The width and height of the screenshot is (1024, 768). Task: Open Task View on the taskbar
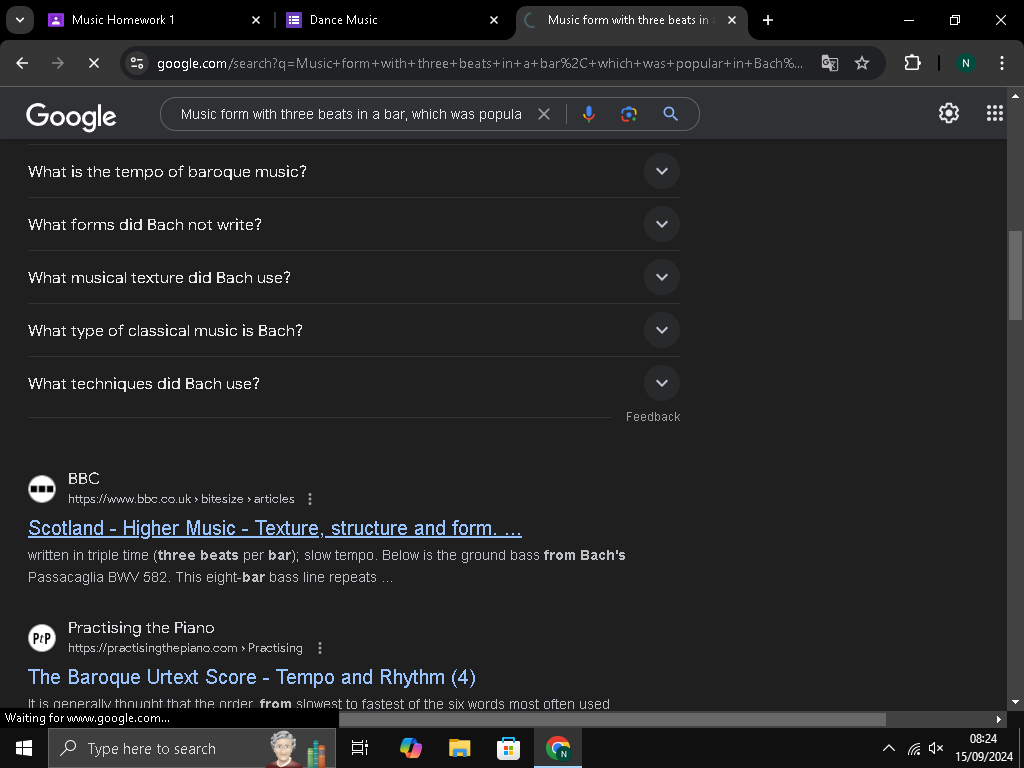coord(360,748)
